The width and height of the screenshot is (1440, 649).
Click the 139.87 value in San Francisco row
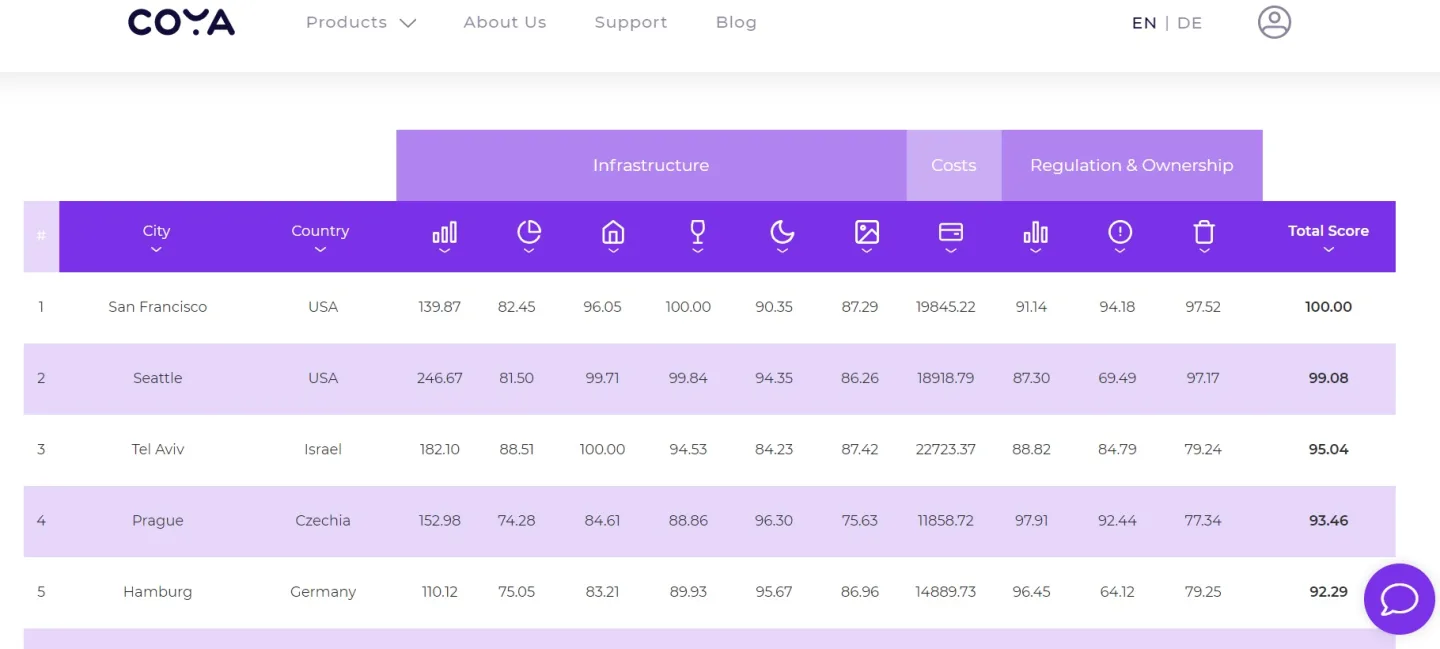[x=440, y=307]
